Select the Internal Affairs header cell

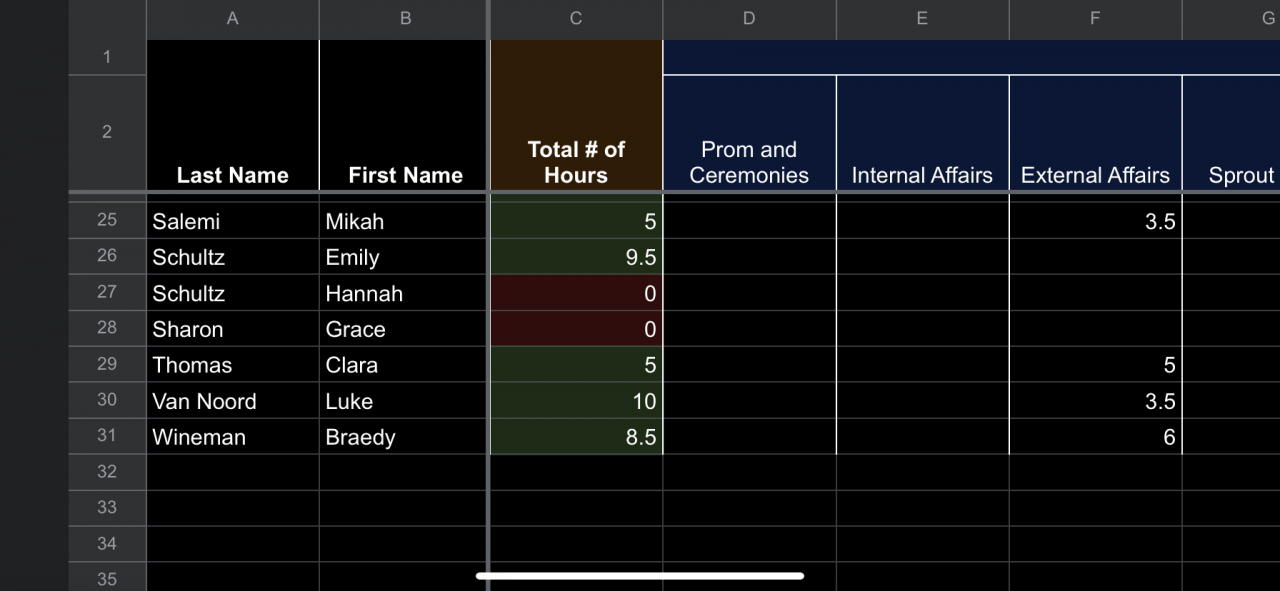(x=922, y=132)
